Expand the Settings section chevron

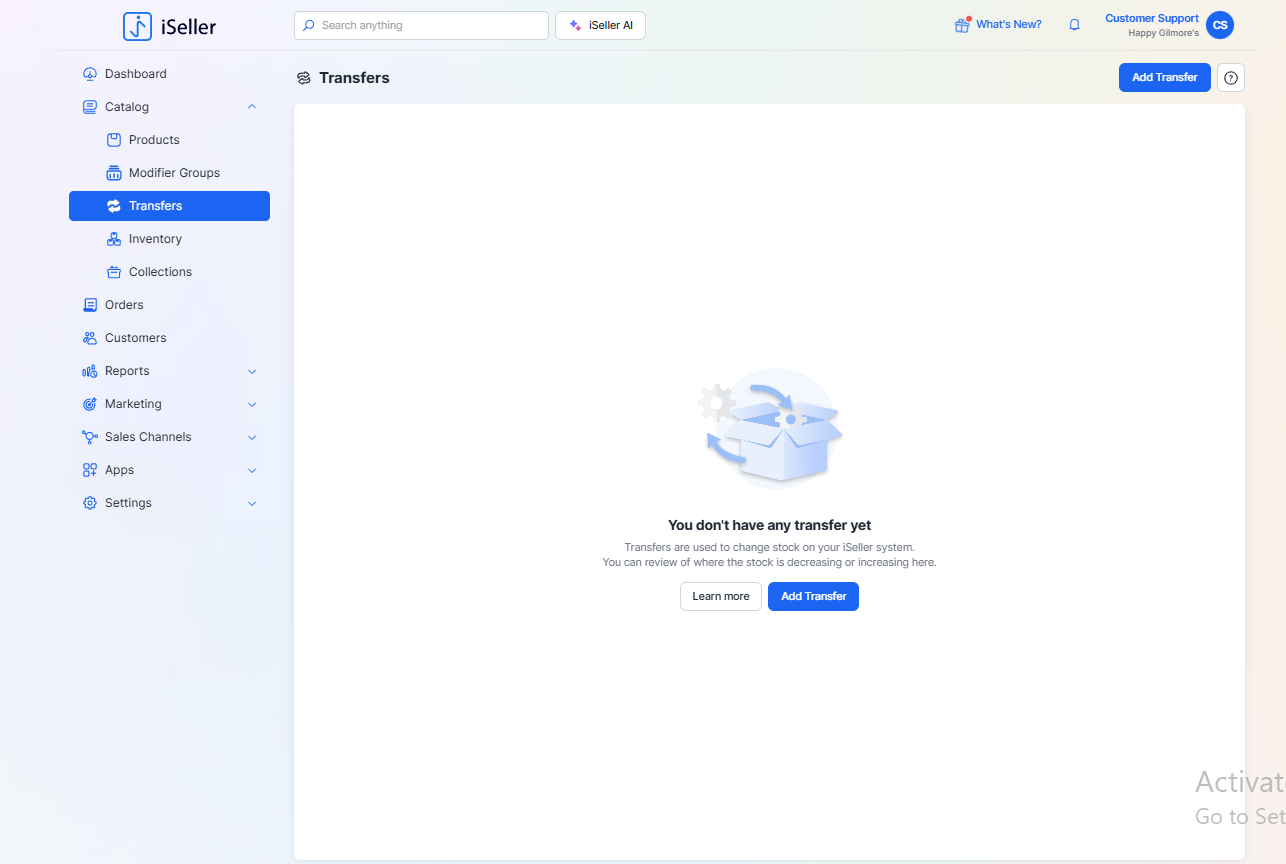pyautogui.click(x=252, y=503)
